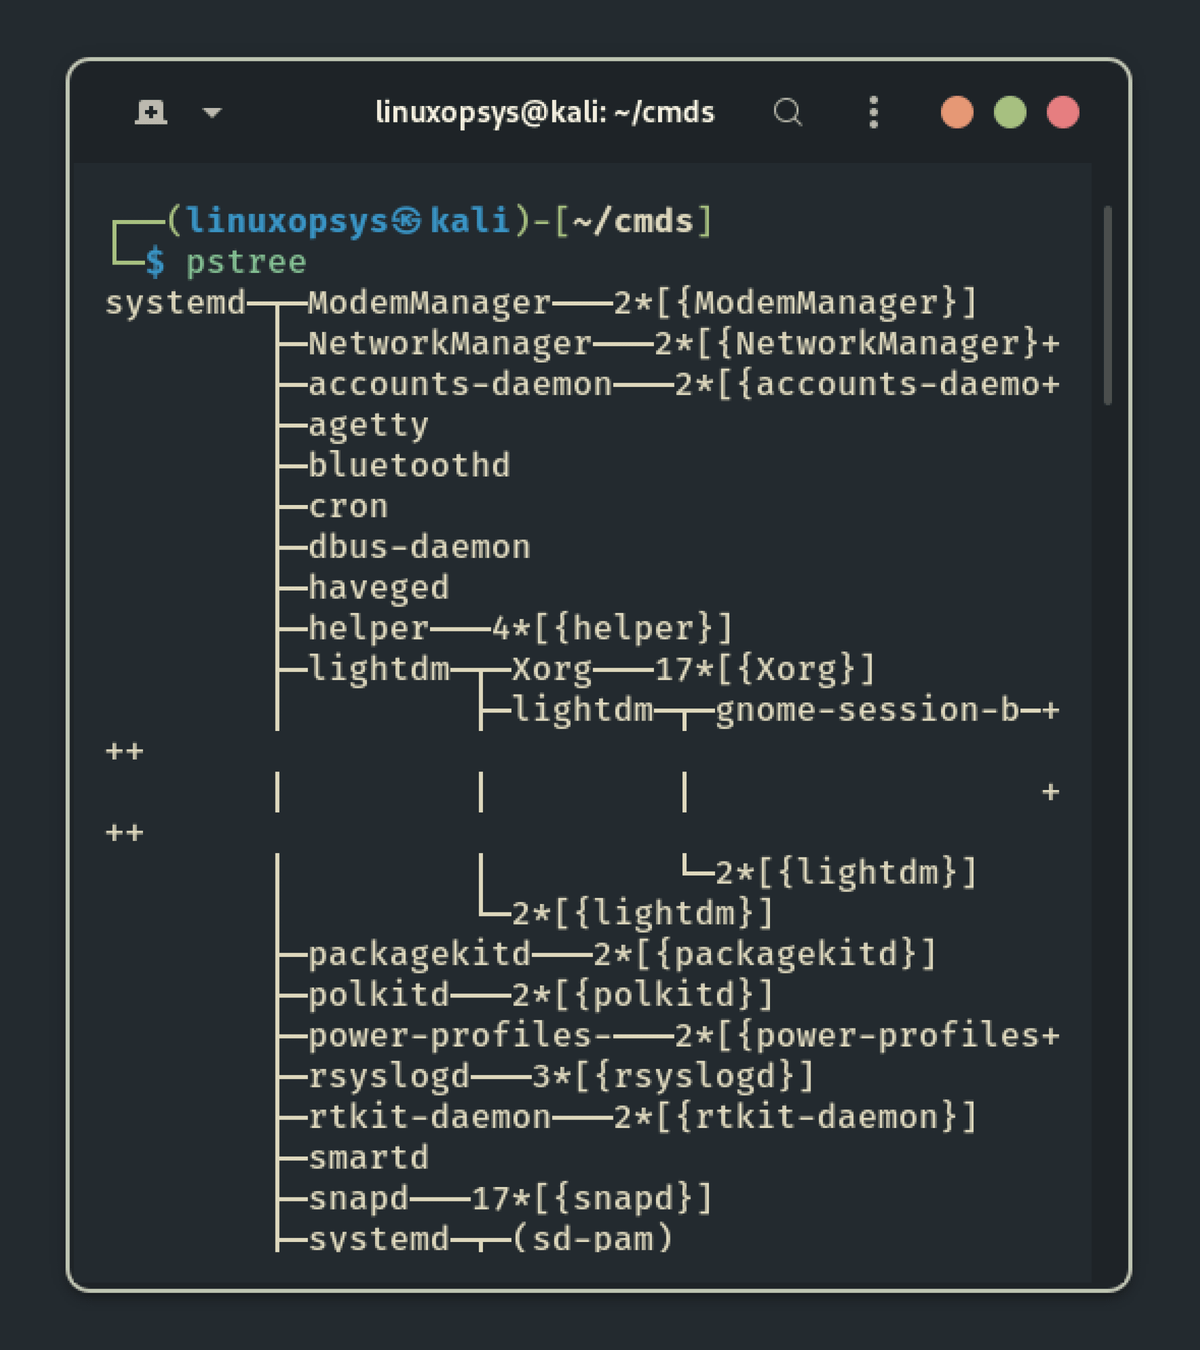1200x1350 pixels.
Task: Click the Xorg child process under lightdm
Action: (552, 669)
